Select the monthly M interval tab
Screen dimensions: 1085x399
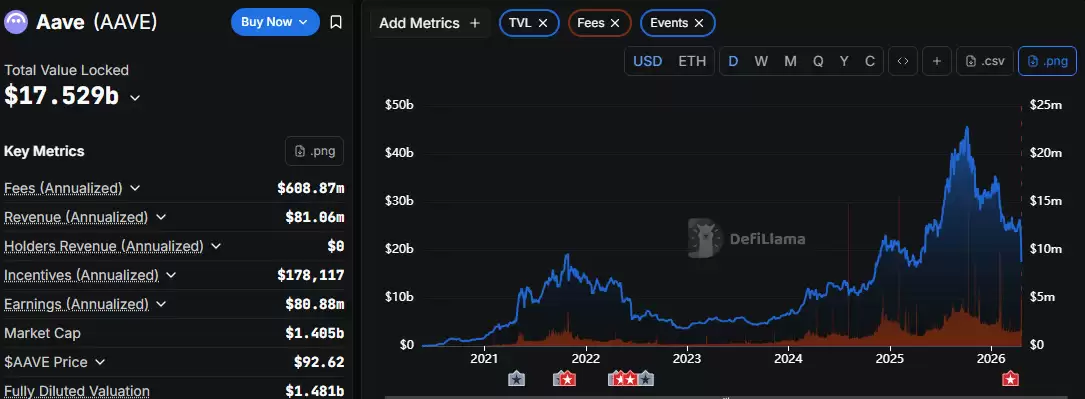pyautogui.click(x=790, y=61)
